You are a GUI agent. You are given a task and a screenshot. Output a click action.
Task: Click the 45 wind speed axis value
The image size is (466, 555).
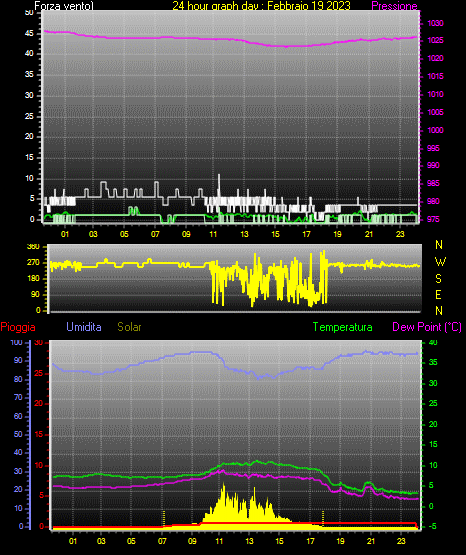click(29, 34)
